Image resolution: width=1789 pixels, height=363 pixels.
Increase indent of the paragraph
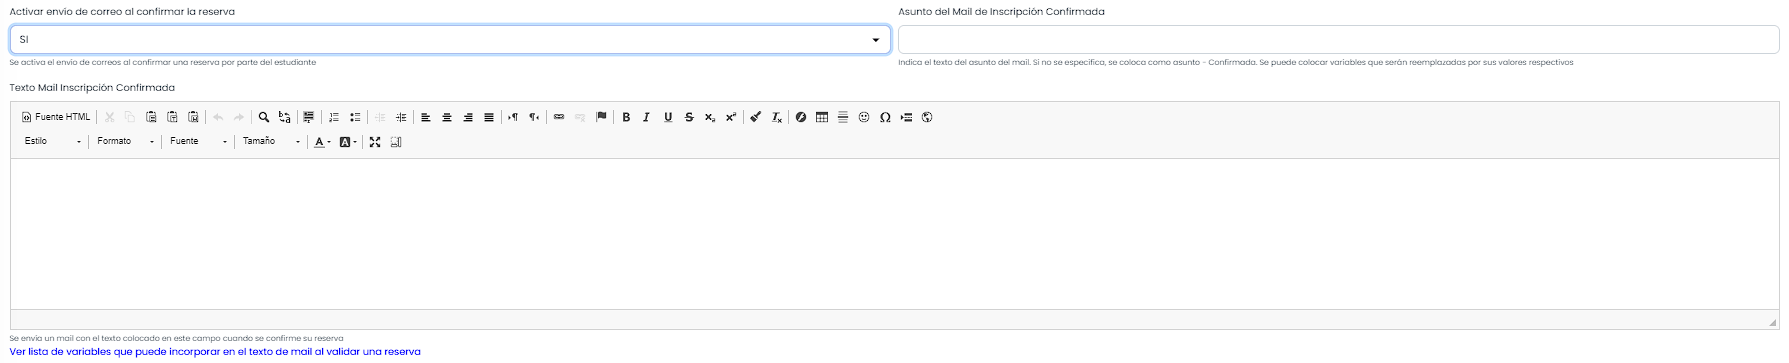coord(401,117)
